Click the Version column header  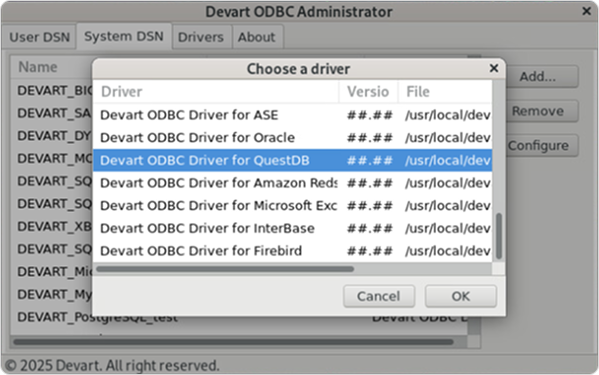368,92
